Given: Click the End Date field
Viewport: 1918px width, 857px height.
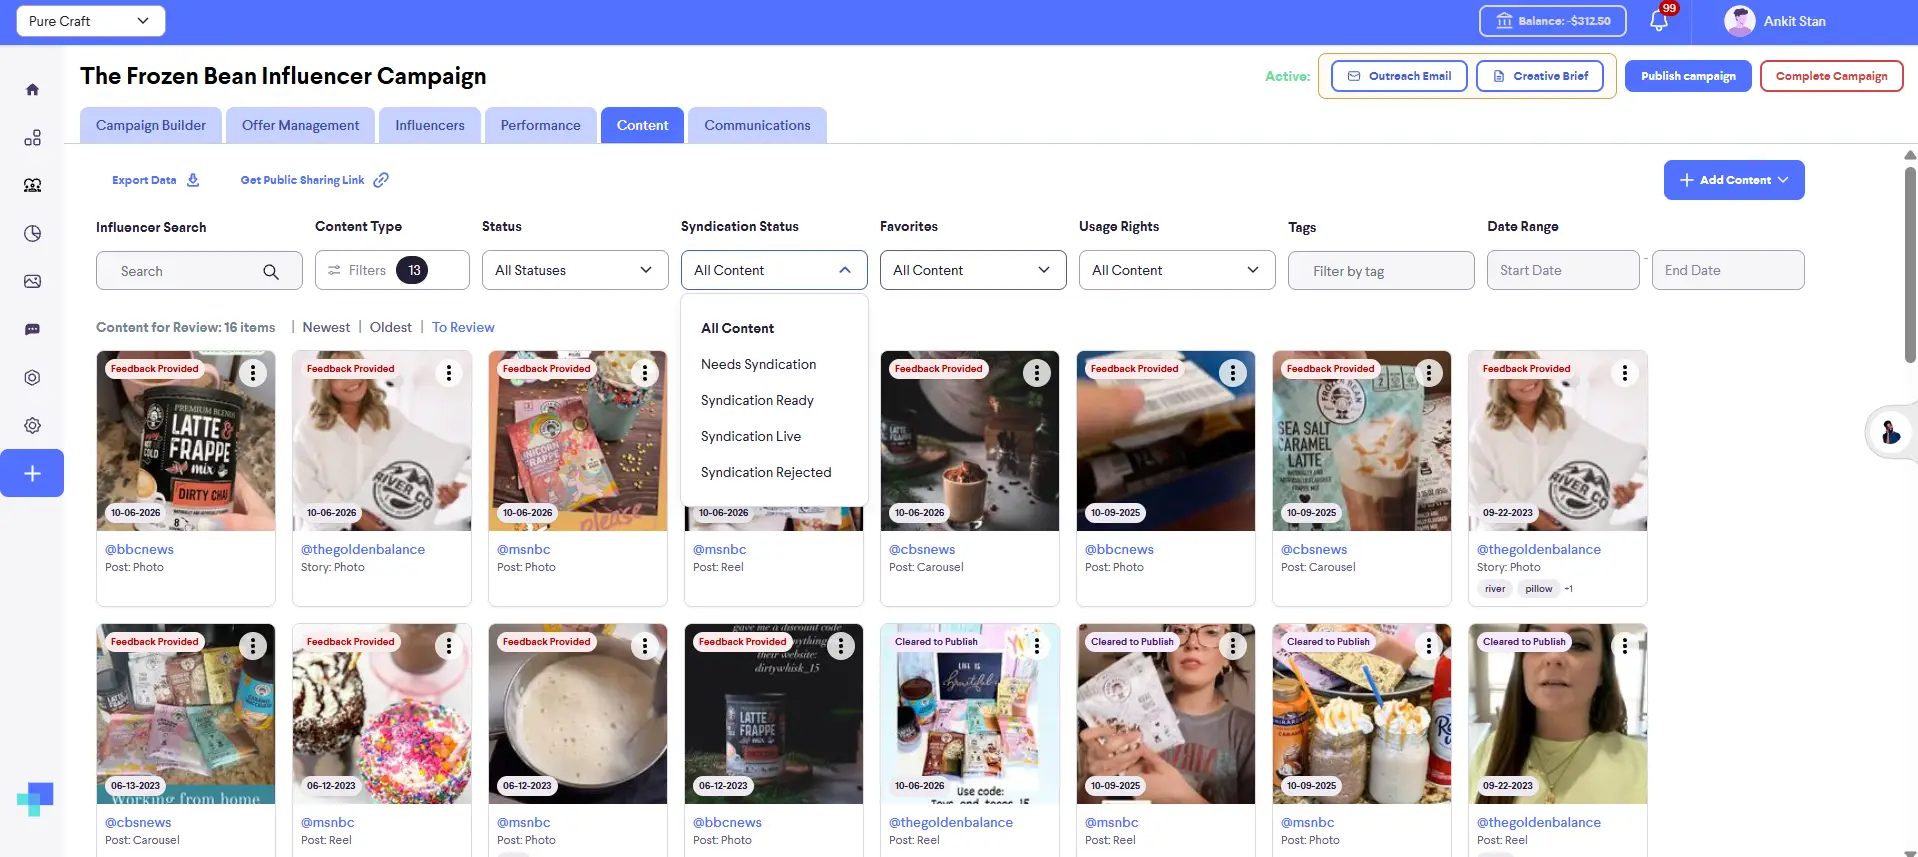Looking at the screenshot, I should tap(1728, 270).
